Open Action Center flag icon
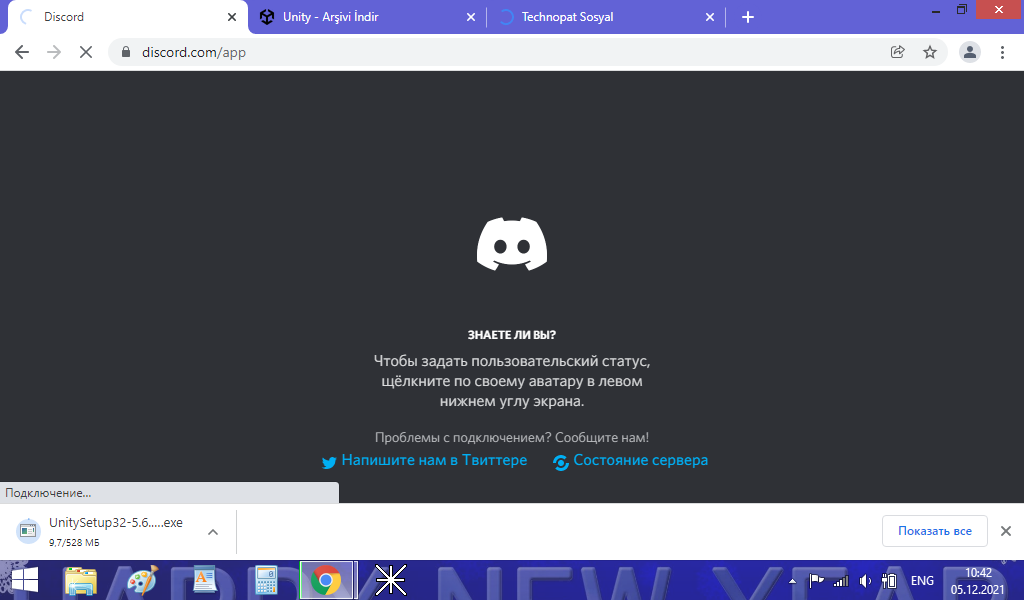This screenshot has height=600, width=1024. pos(816,580)
